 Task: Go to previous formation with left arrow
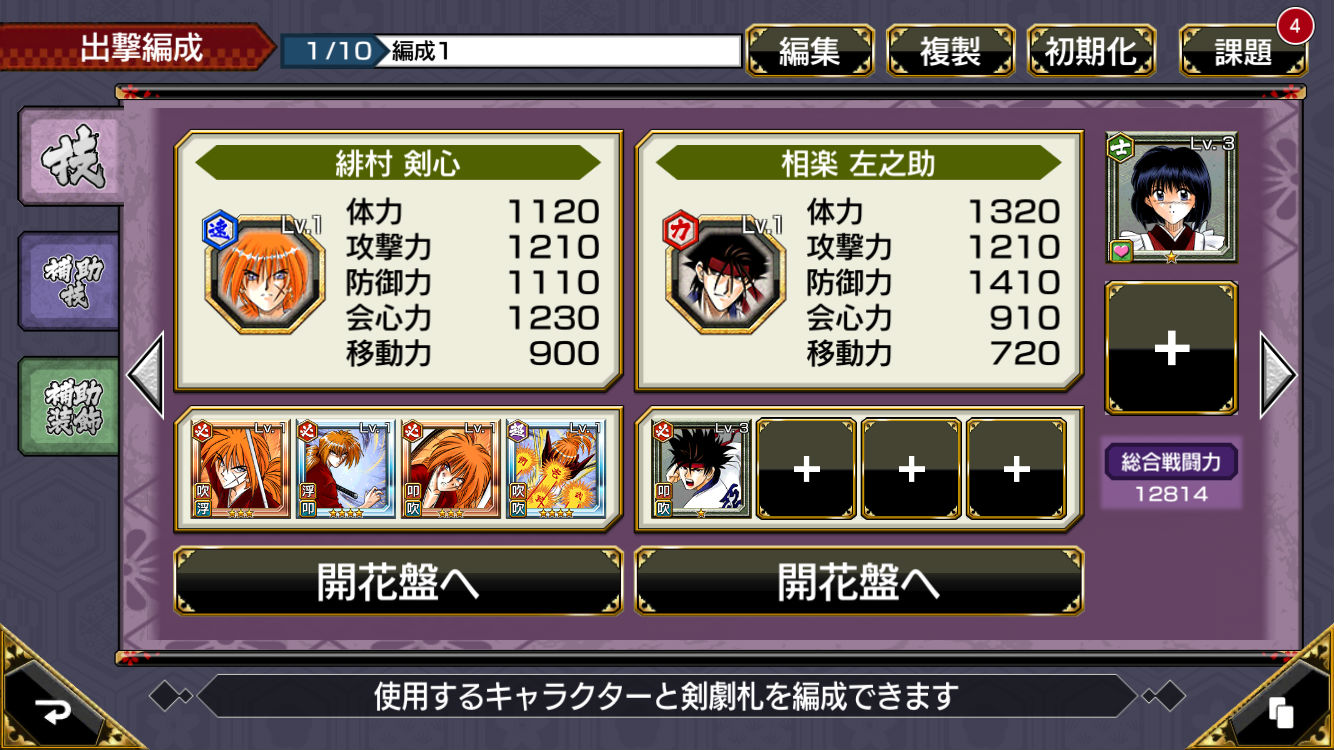[x=146, y=375]
